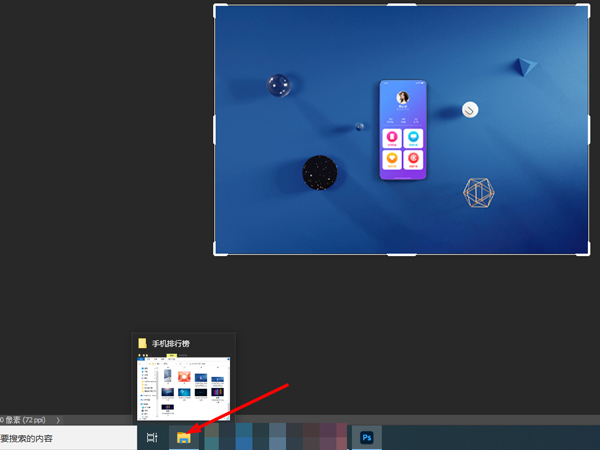600x450 pixels.
Task: Expand the status bar info arrow
Action: coord(59,420)
